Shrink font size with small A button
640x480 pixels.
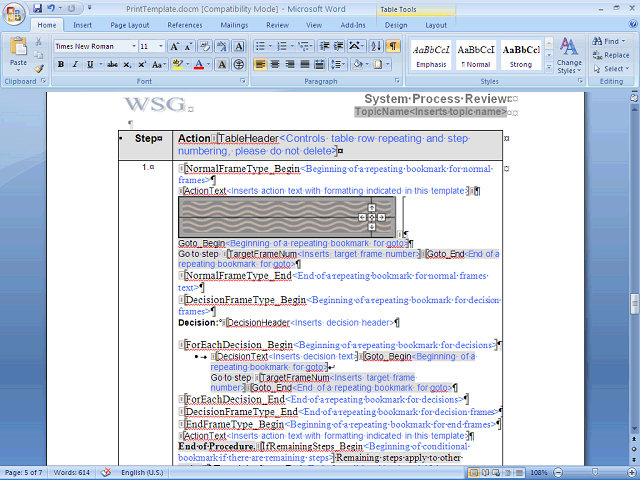(x=188, y=46)
